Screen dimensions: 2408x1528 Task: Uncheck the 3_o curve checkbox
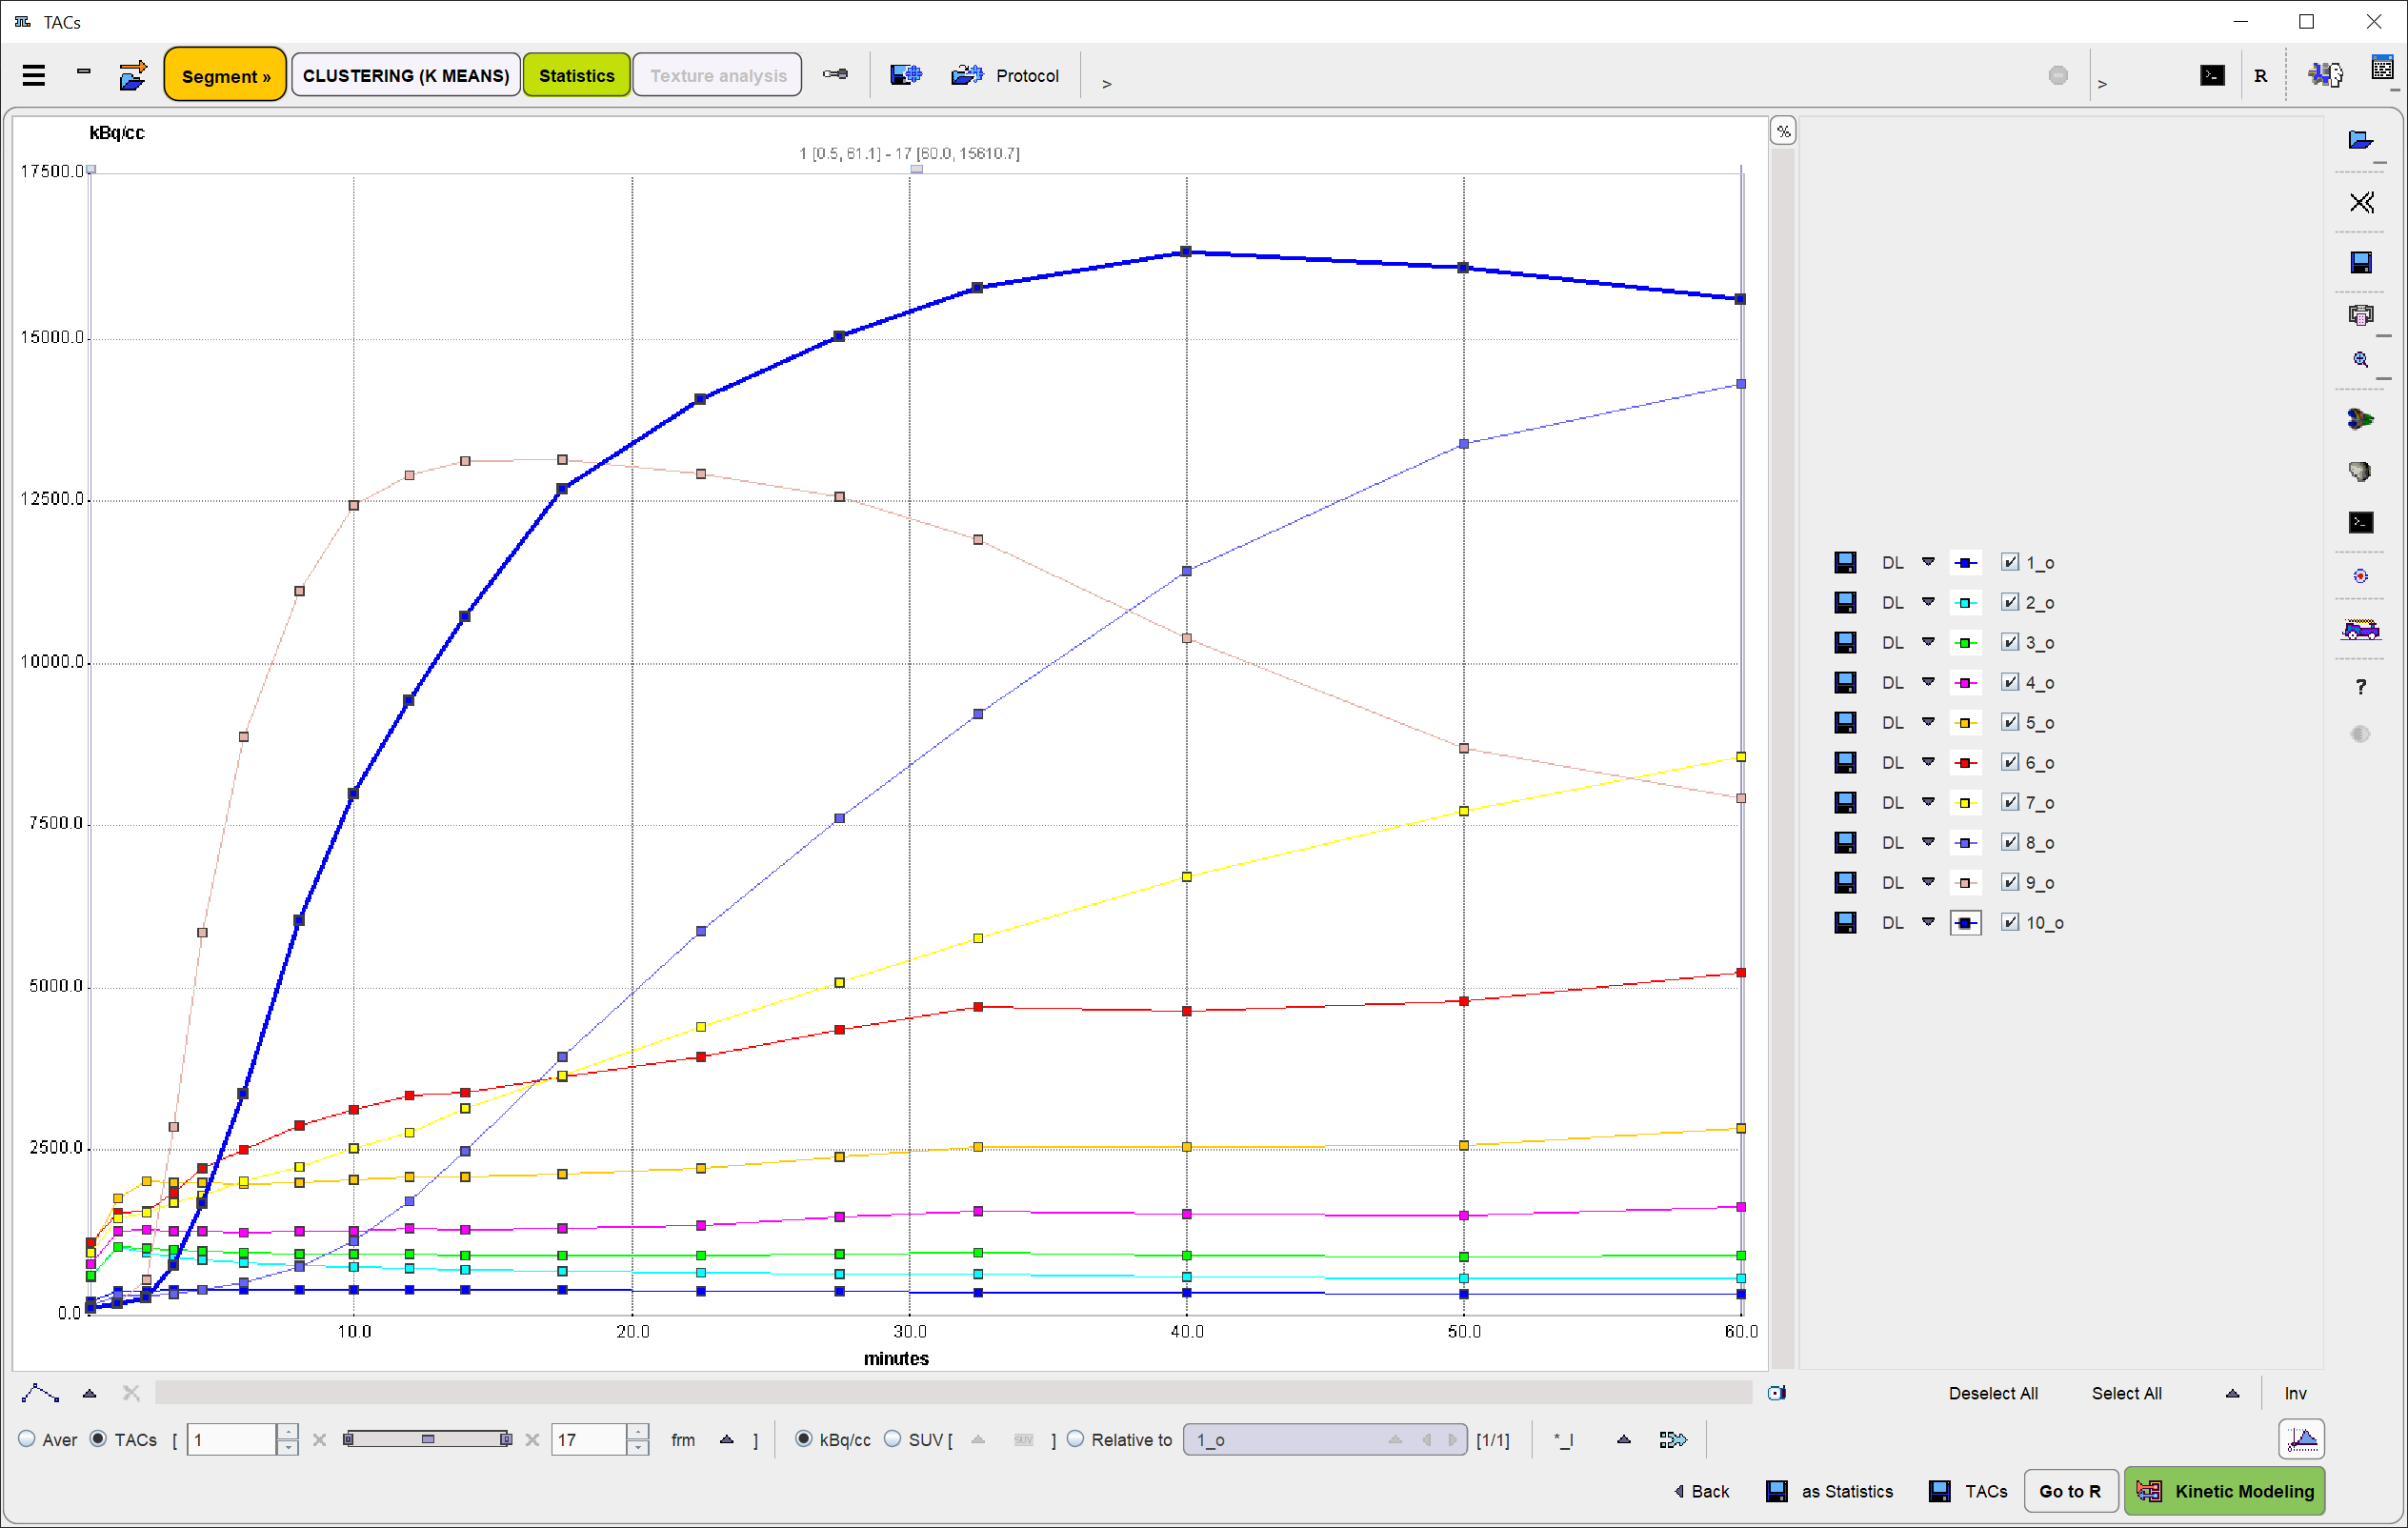(x=2010, y=642)
